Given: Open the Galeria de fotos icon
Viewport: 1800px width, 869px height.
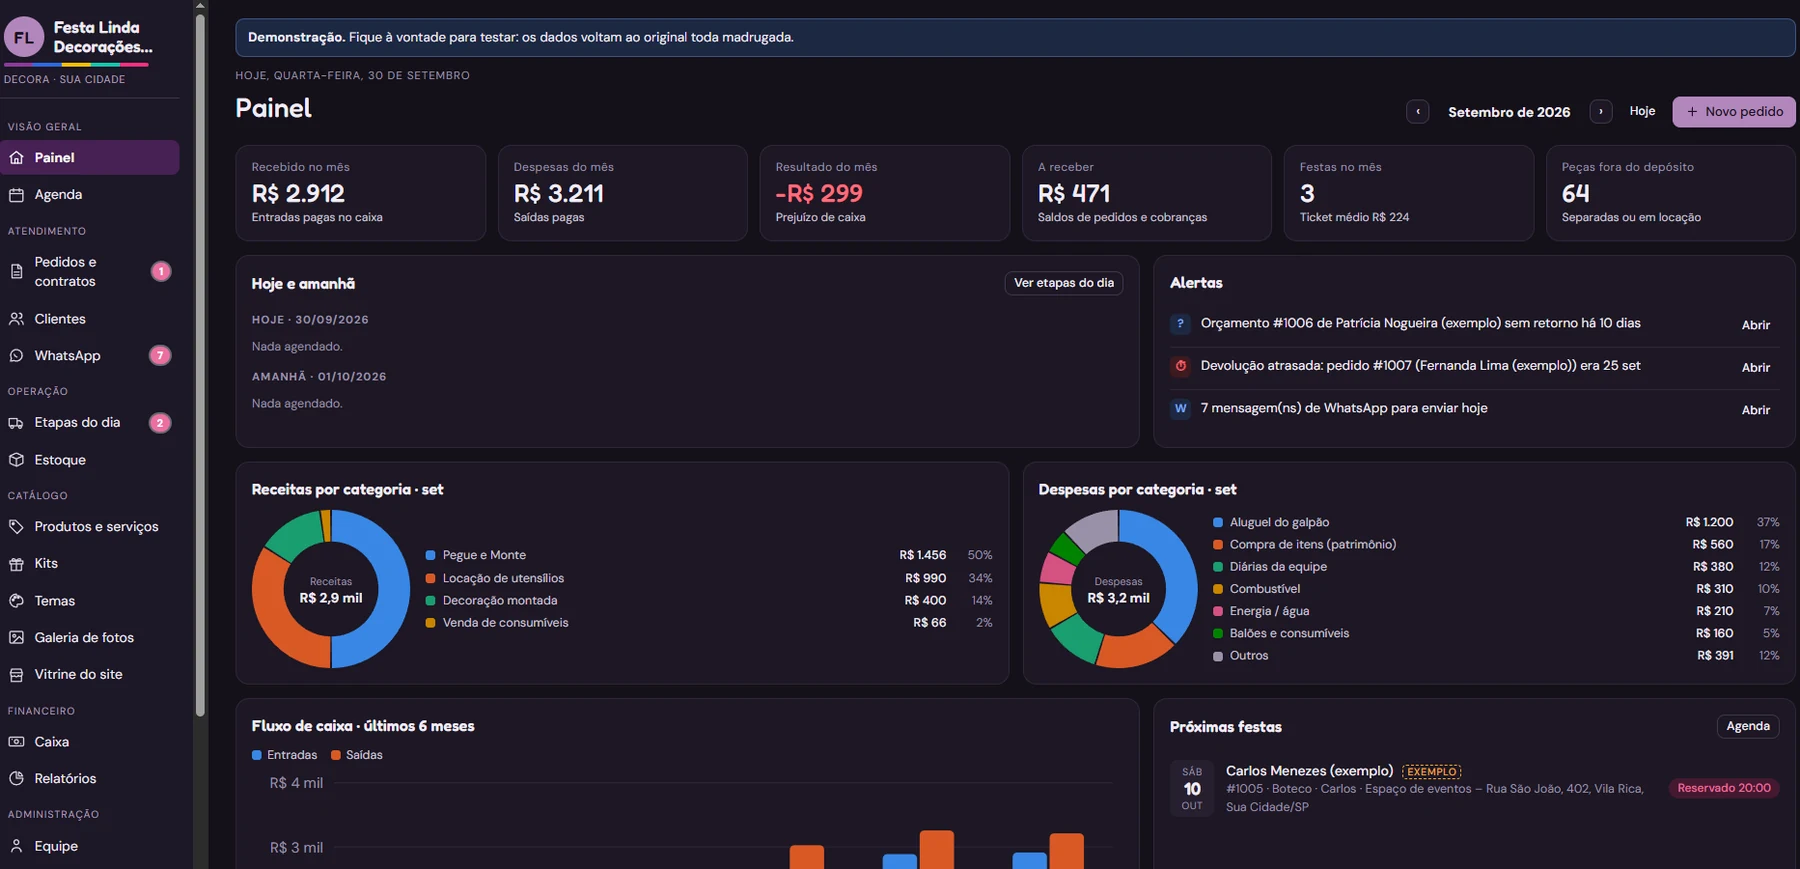Looking at the screenshot, I should point(16,638).
